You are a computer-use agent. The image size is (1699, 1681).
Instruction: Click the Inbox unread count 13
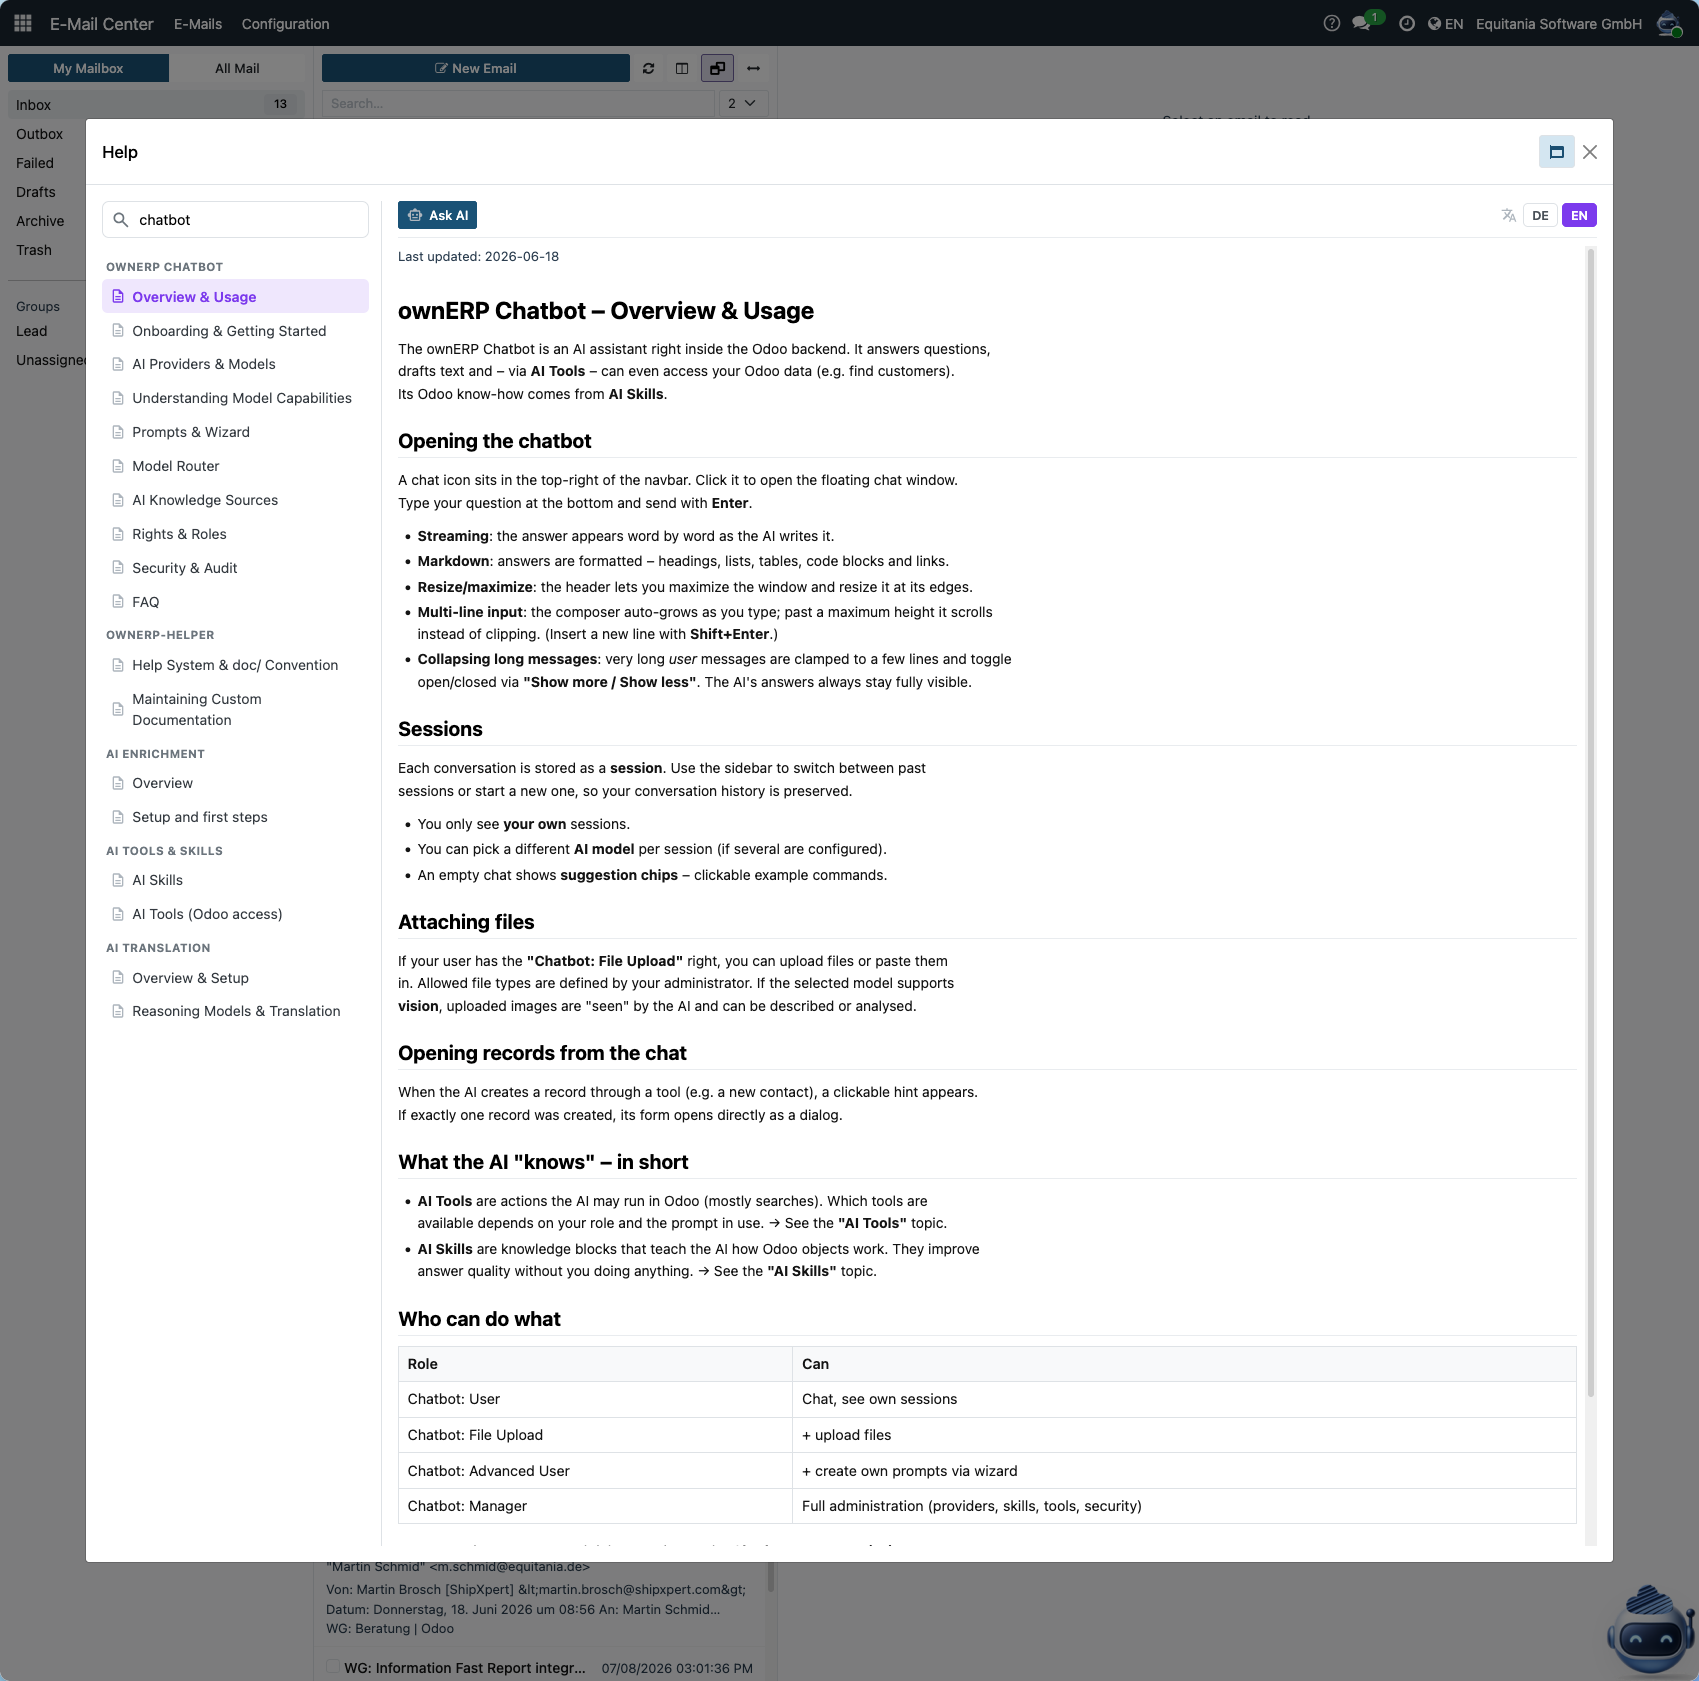tap(280, 104)
